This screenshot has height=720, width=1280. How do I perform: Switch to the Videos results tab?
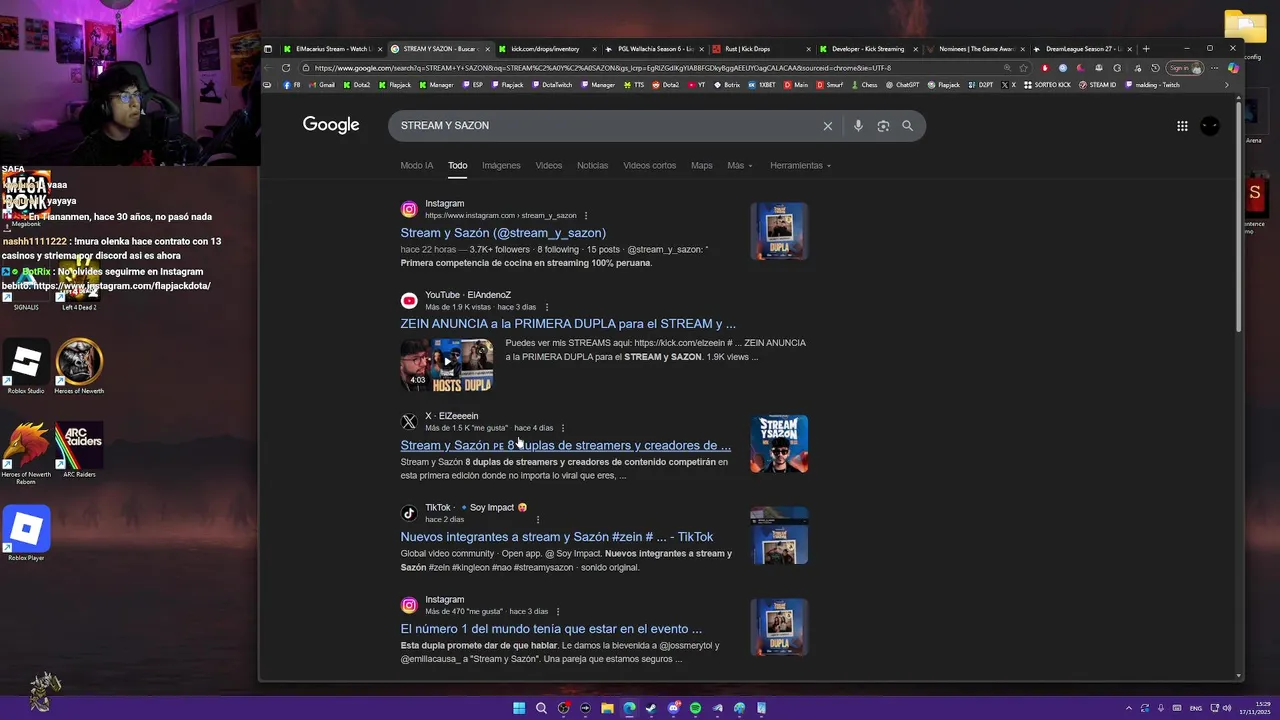tap(549, 165)
